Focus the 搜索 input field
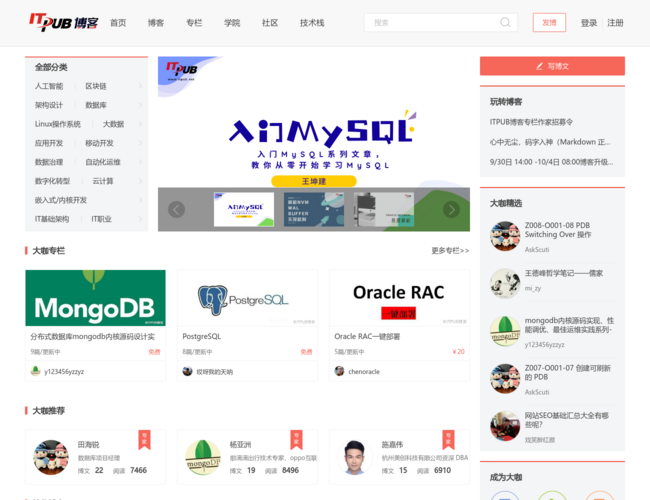Image resolution: width=650 pixels, height=500 pixels. tap(441, 22)
